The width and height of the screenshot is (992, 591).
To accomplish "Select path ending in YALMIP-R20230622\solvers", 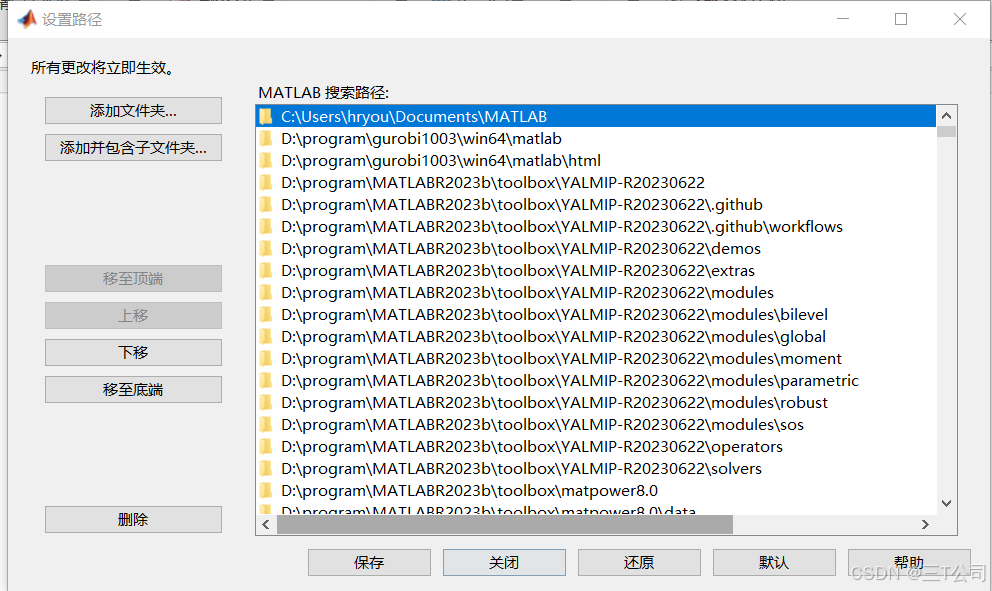I will 596,469.
